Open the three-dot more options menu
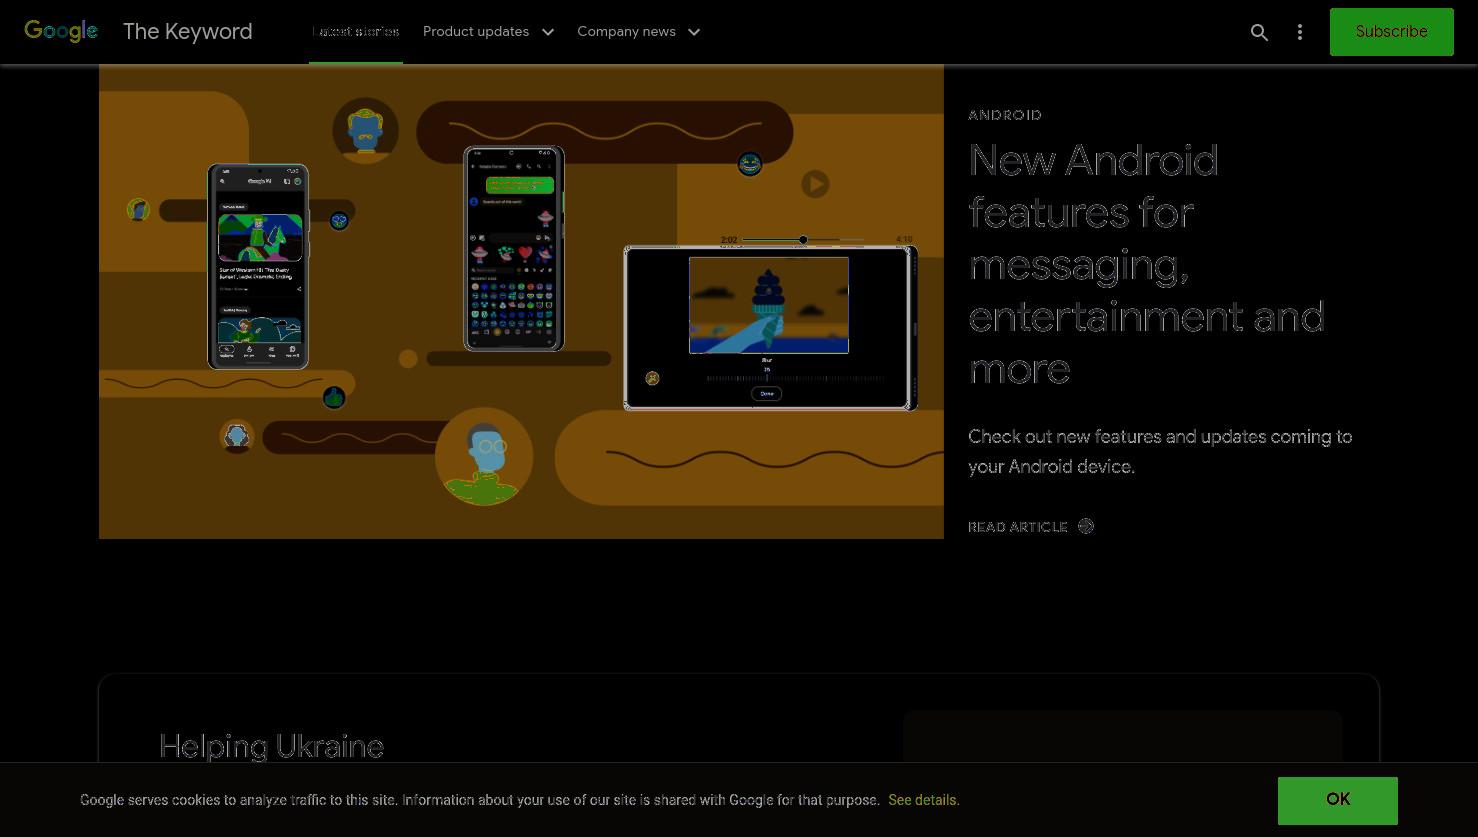The width and height of the screenshot is (1478, 837). click(1300, 32)
